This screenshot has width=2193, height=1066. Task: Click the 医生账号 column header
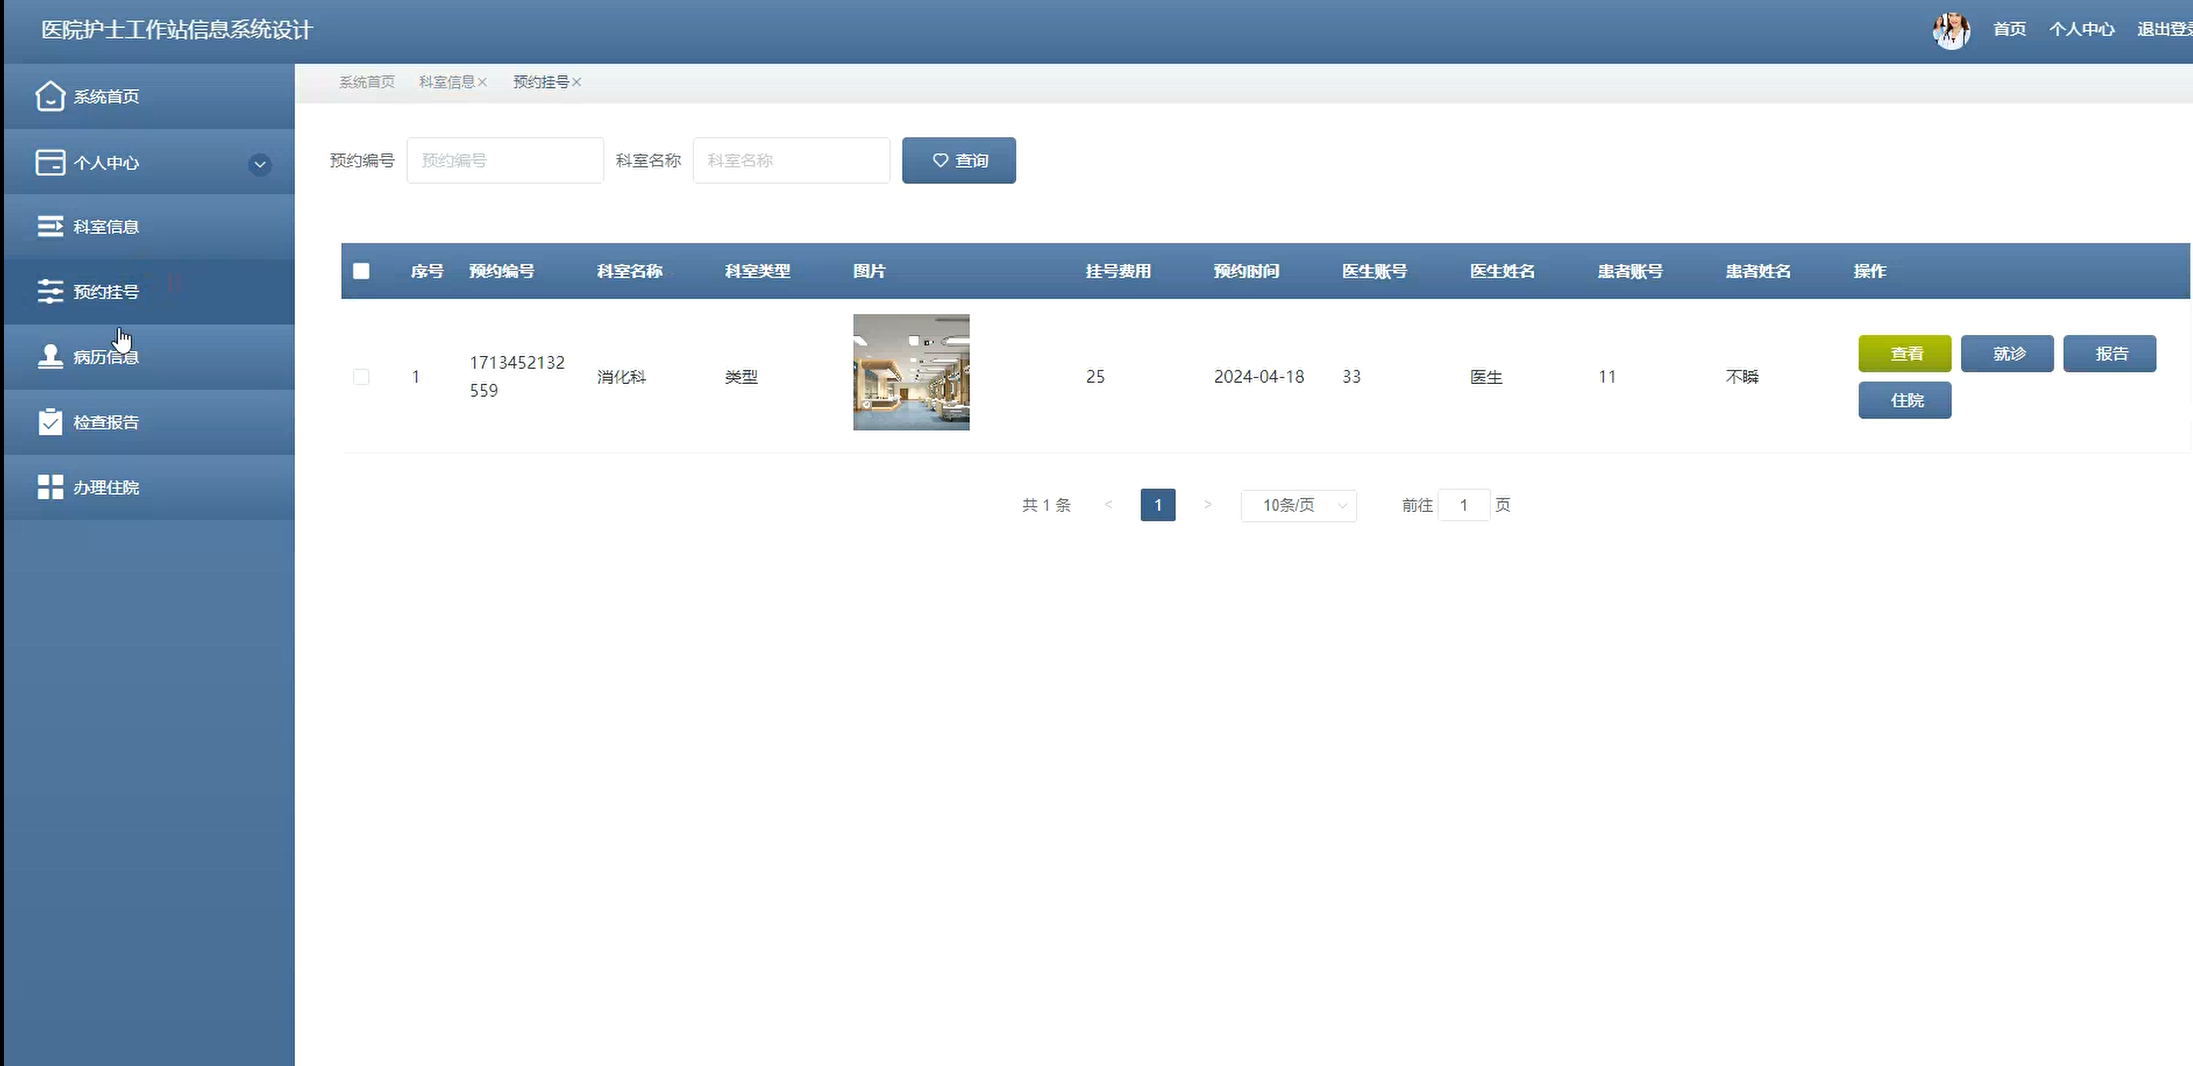1374,271
